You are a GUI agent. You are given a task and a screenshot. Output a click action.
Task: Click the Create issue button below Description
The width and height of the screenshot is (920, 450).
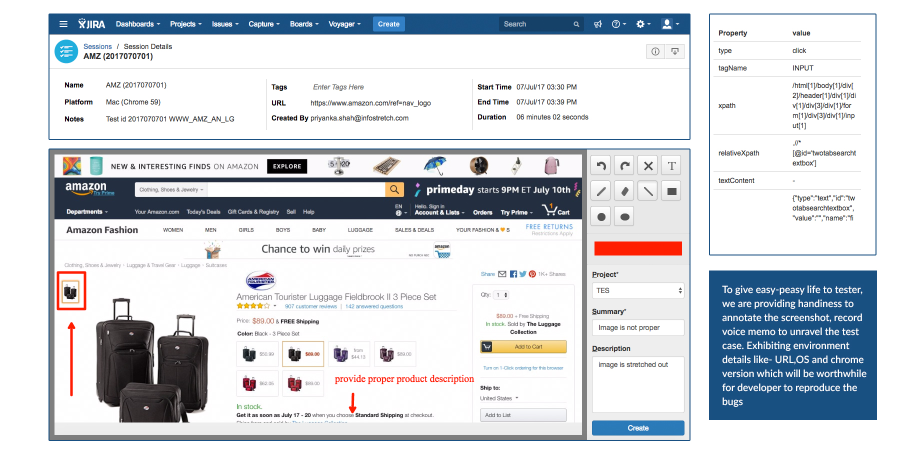click(638, 428)
